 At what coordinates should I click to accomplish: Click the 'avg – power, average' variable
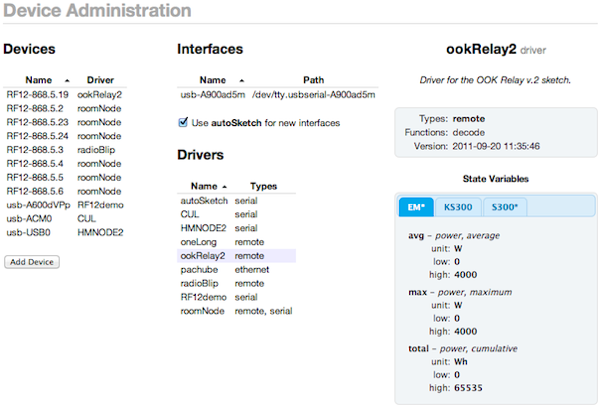click(x=454, y=236)
